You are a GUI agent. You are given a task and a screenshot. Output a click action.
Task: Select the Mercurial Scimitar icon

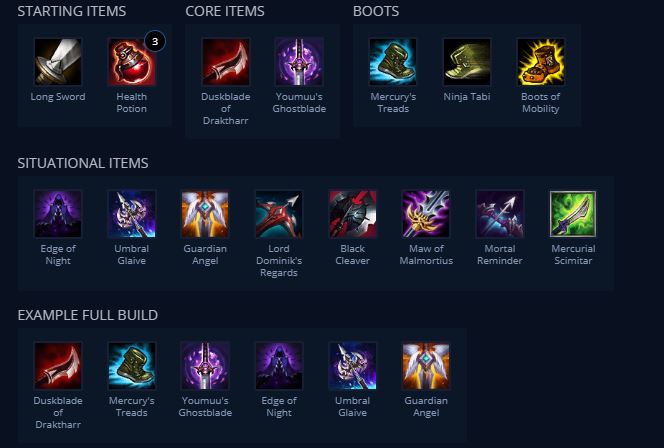(573, 214)
